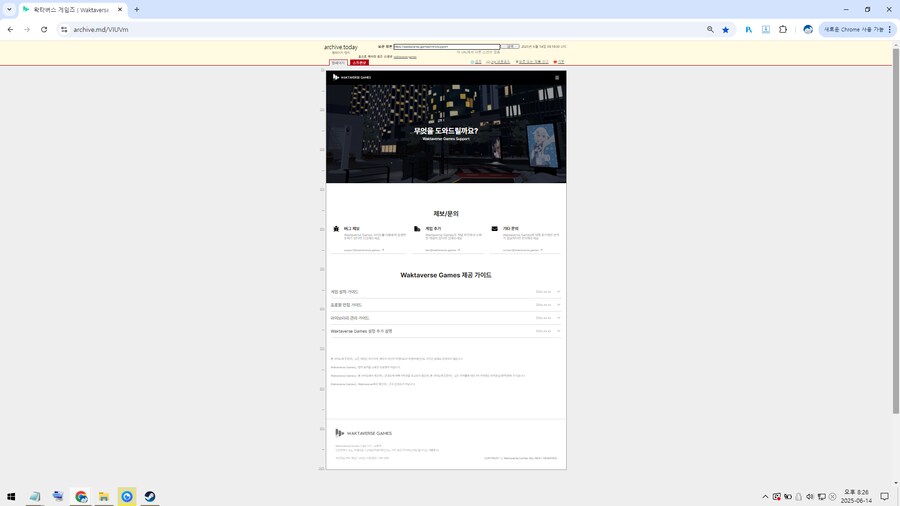Viewport: 900px width, 506px height.
Task: Expand the third guide row '라이브러리 관리 가이드'
Action: point(445,318)
